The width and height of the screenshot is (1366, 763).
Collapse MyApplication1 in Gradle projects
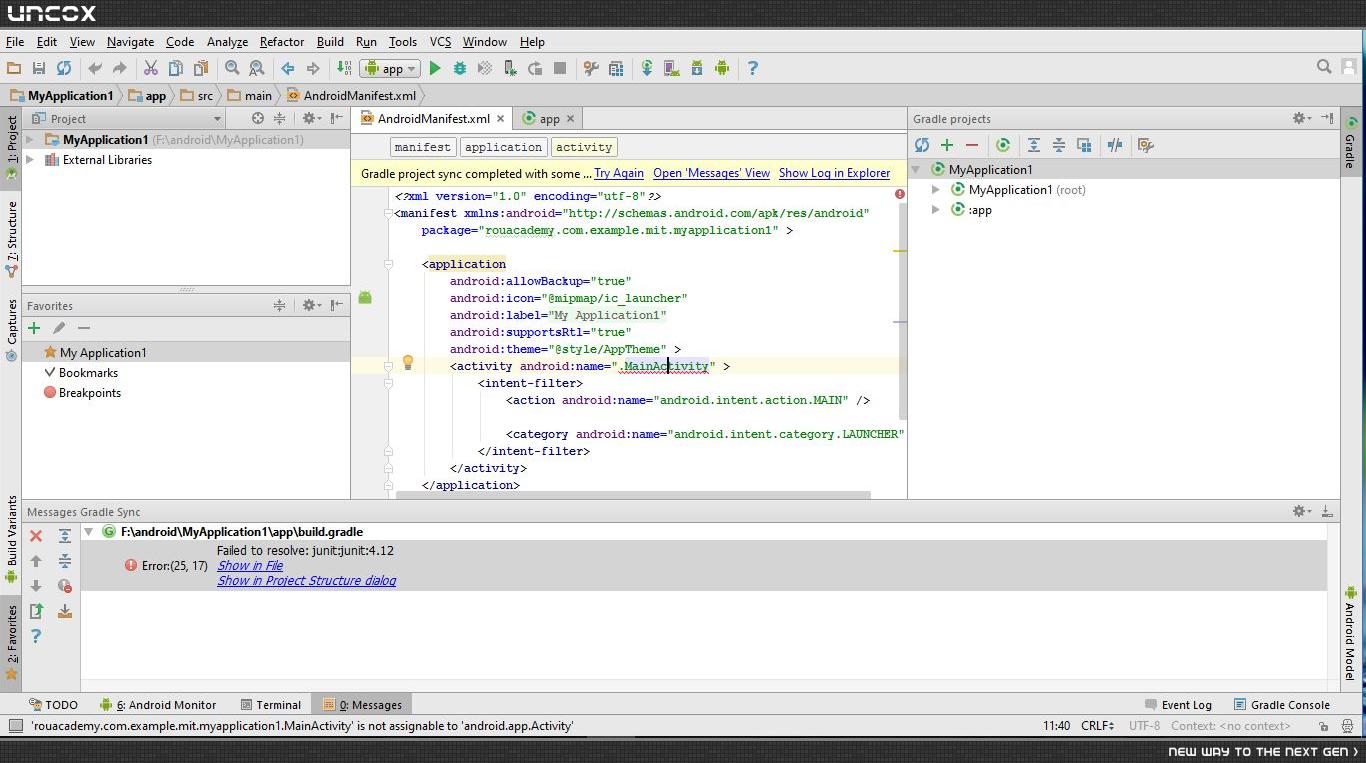tap(916, 170)
